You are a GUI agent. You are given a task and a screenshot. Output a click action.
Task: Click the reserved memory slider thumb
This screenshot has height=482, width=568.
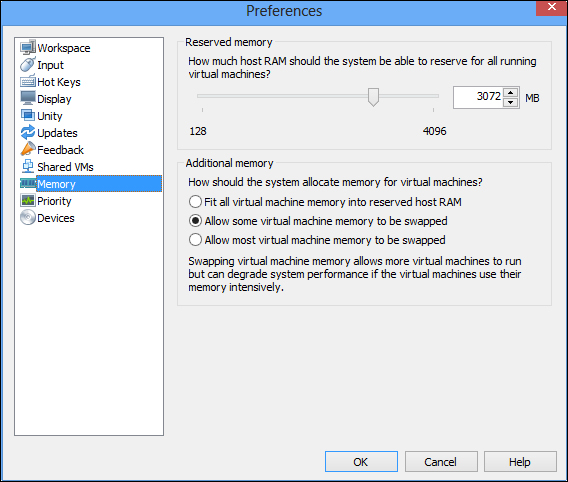[x=373, y=97]
